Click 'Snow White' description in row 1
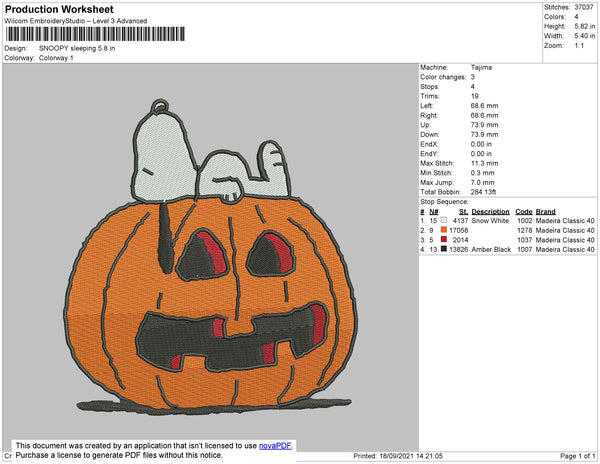 tap(490, 221)
